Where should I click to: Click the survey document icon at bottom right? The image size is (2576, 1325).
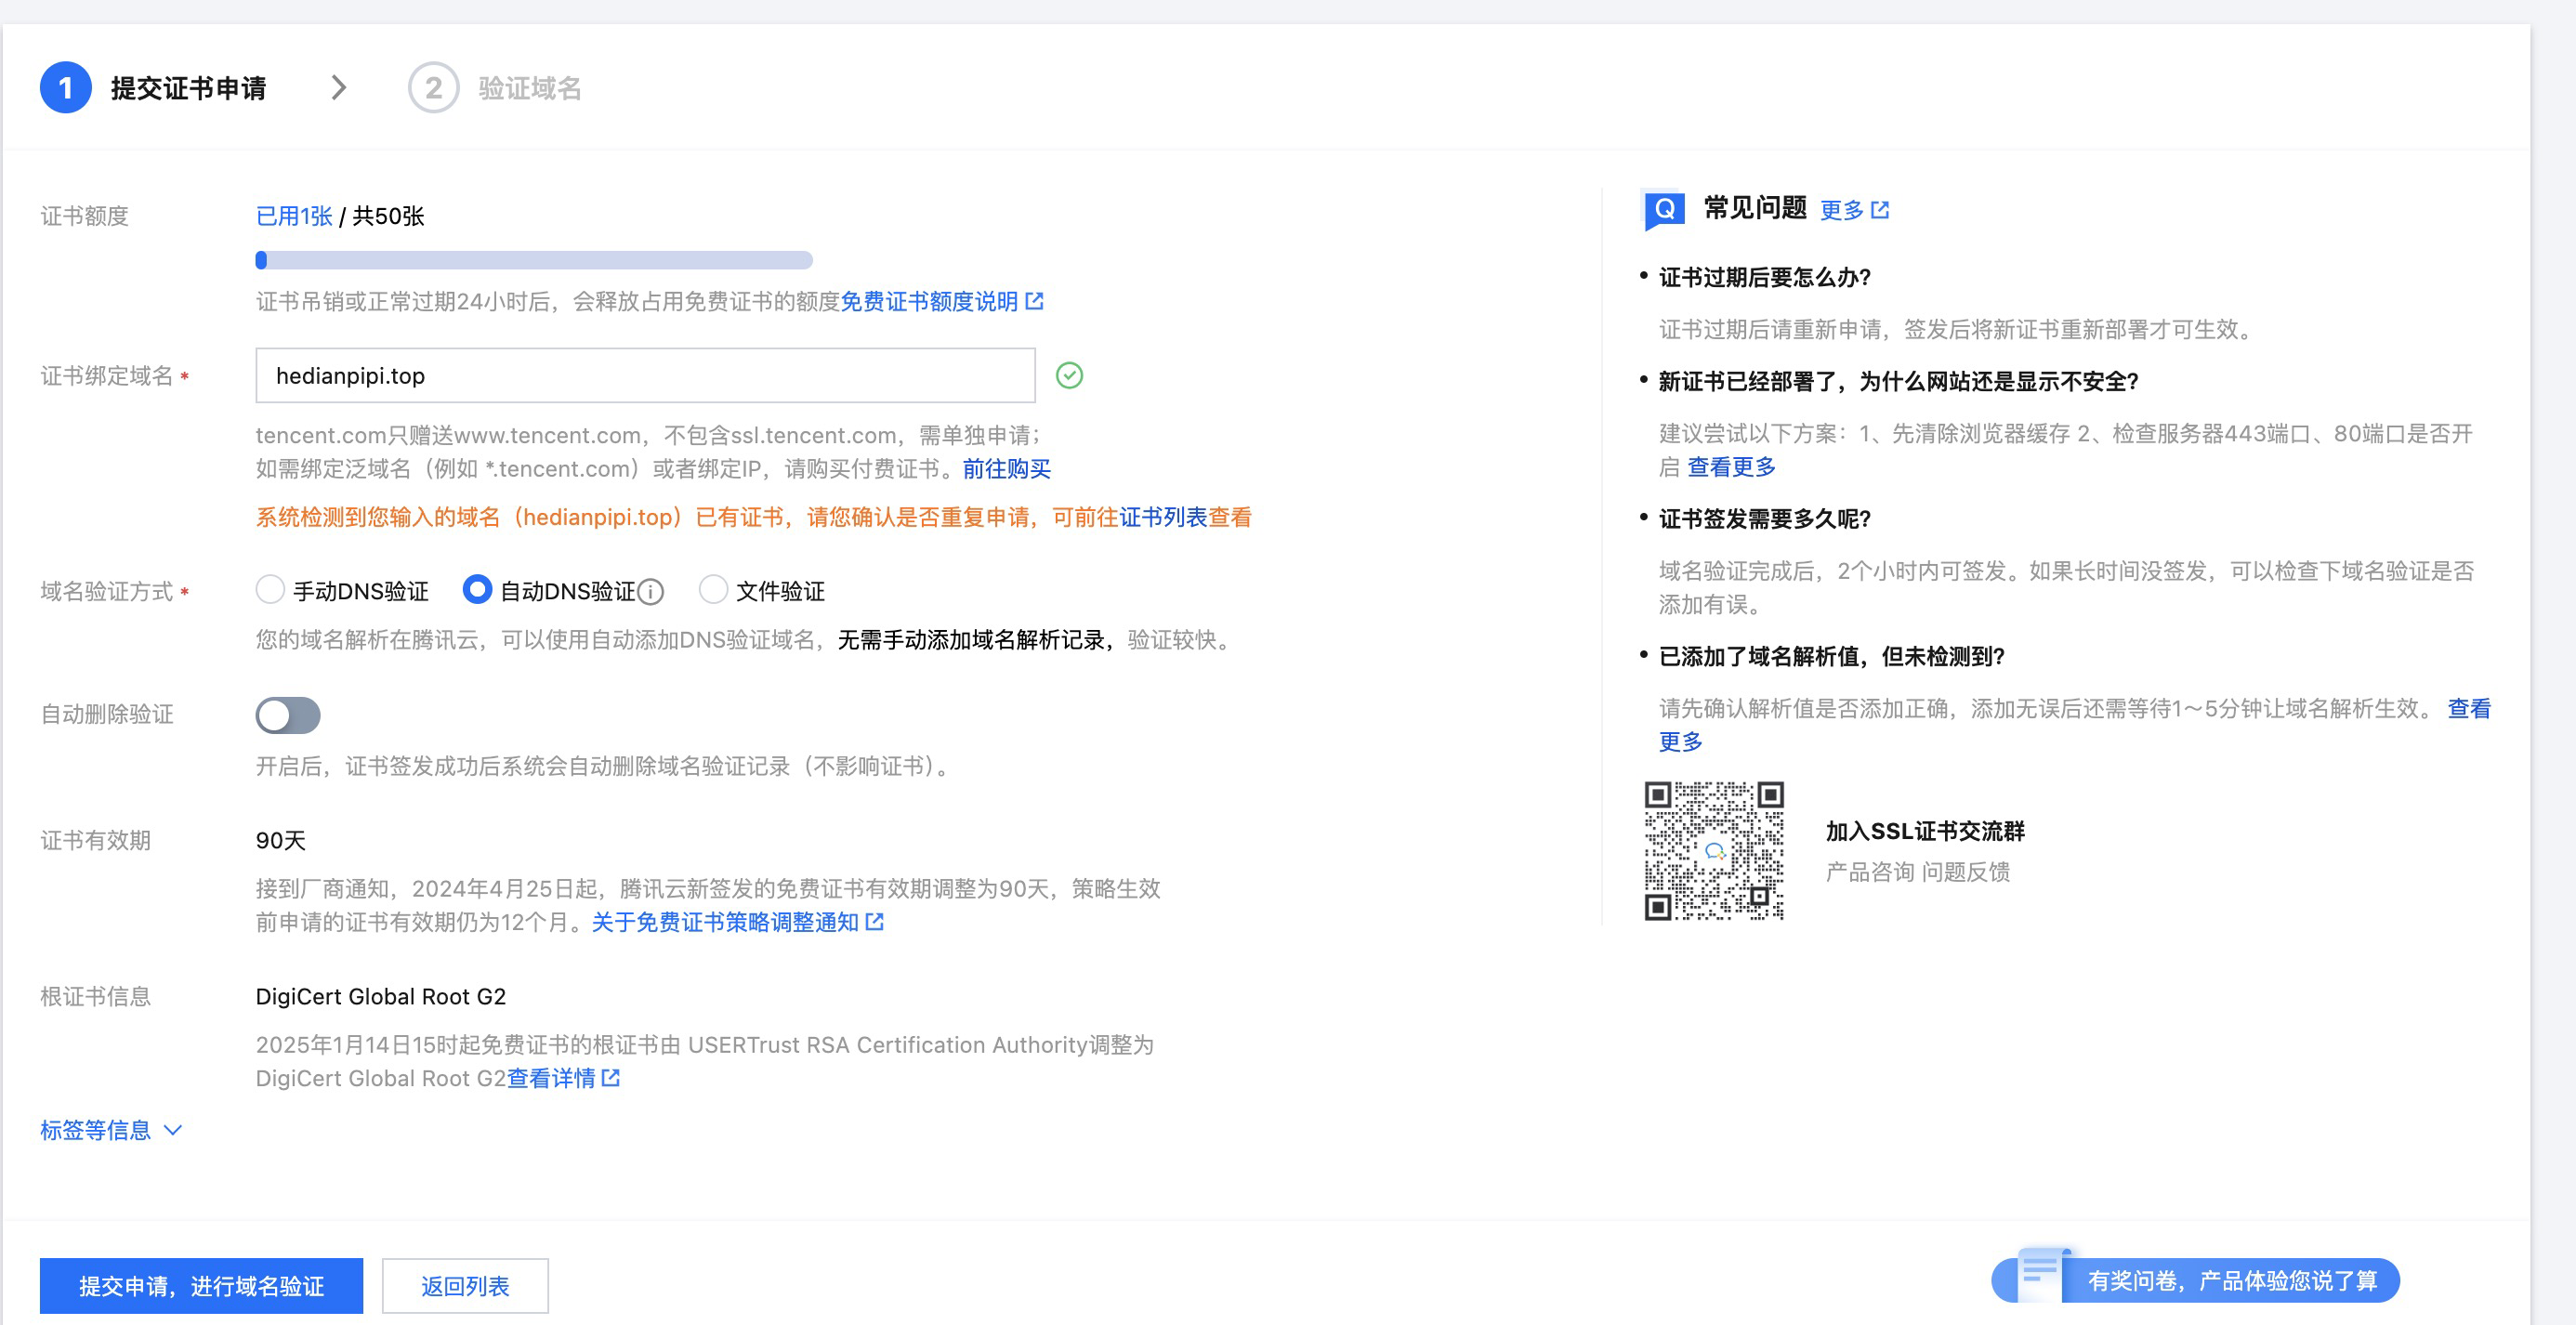tap(2040, 1275)
